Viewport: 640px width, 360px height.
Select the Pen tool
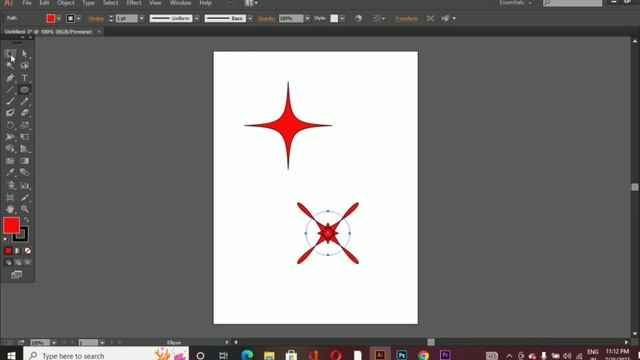(x=10, y=78)
